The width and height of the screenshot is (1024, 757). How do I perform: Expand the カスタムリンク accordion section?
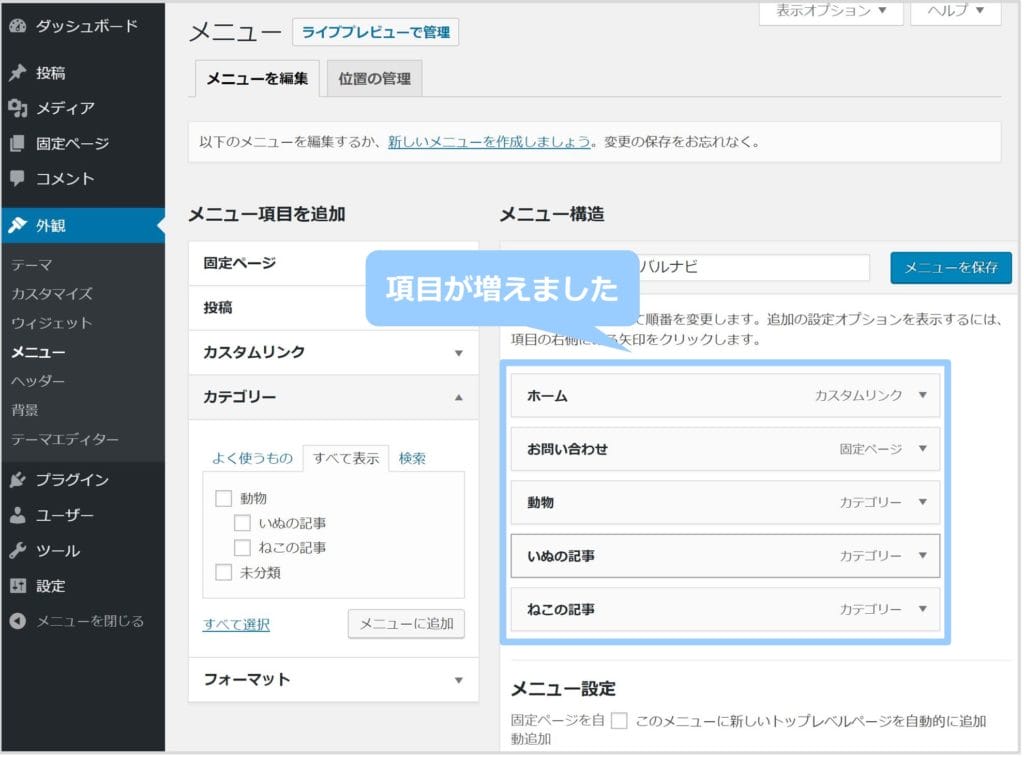(458, 353)
